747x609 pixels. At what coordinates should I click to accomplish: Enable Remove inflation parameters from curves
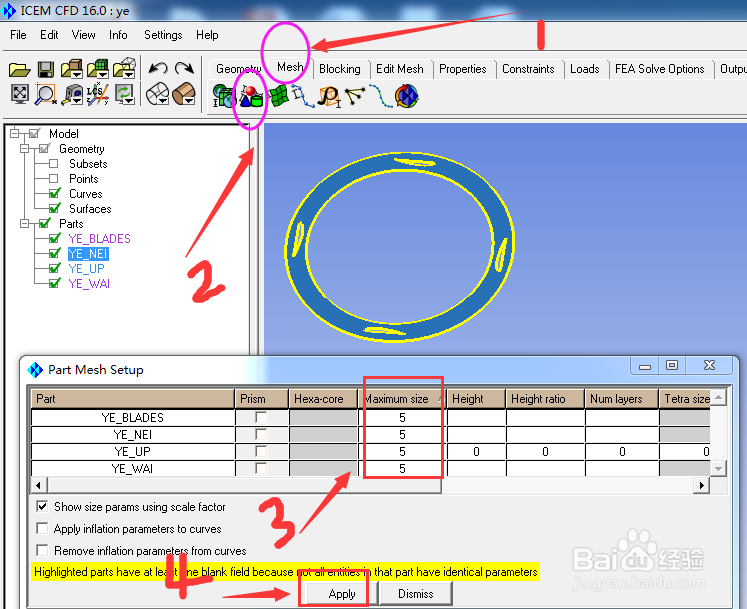[x=42, y=550]
